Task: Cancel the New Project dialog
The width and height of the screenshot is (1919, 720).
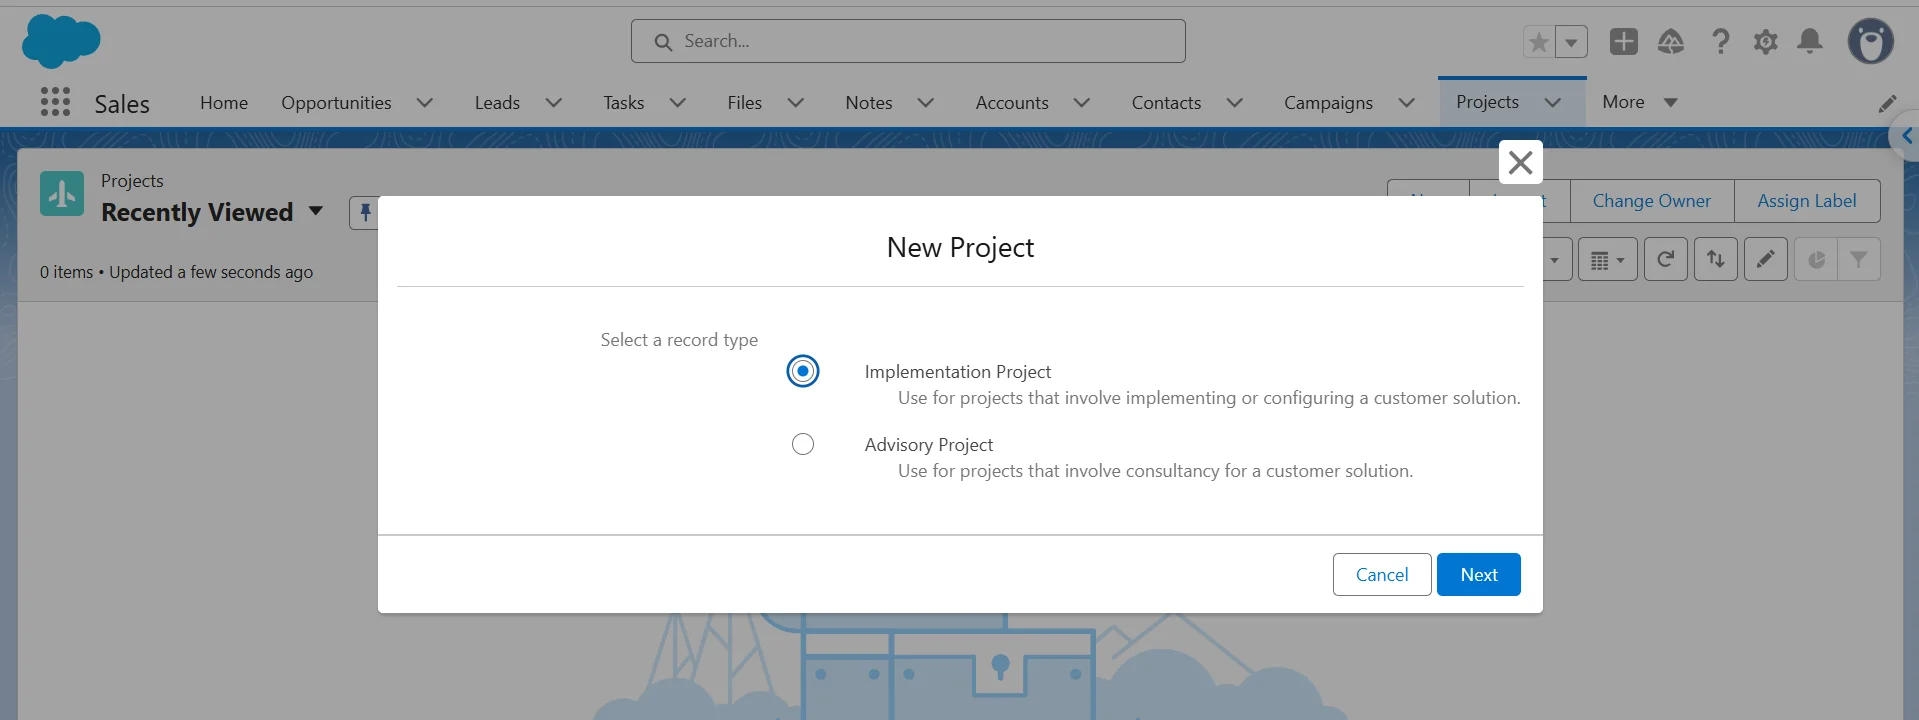Action: click(1382, 575)
